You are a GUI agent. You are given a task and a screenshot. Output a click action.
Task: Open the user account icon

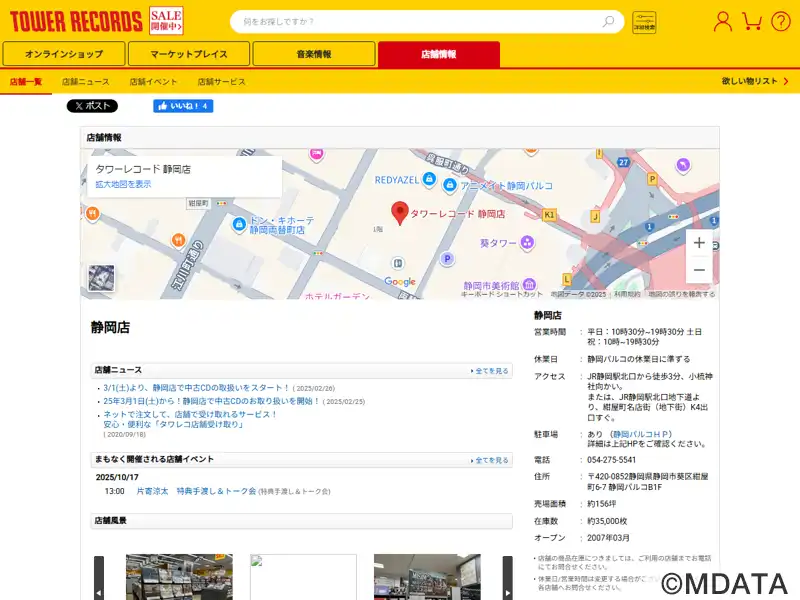click(x=722, y=21)
